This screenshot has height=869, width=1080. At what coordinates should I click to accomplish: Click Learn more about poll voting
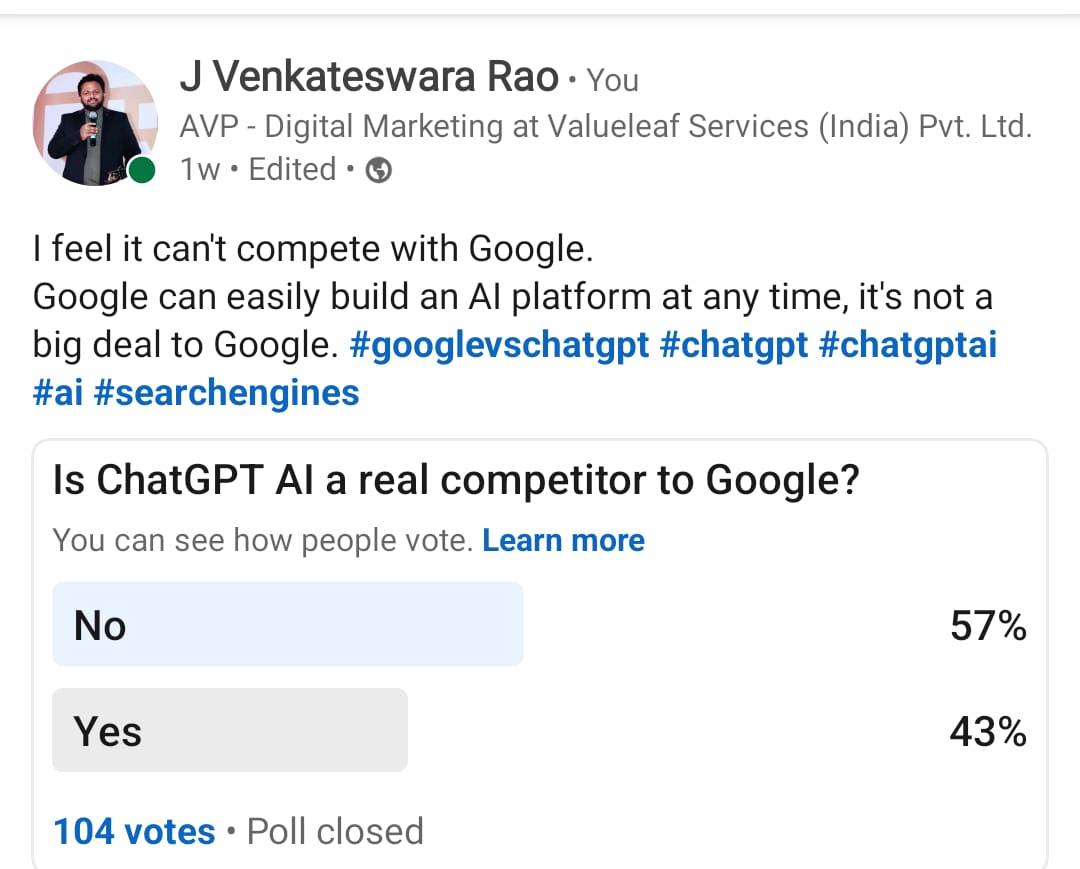point(563,540)
